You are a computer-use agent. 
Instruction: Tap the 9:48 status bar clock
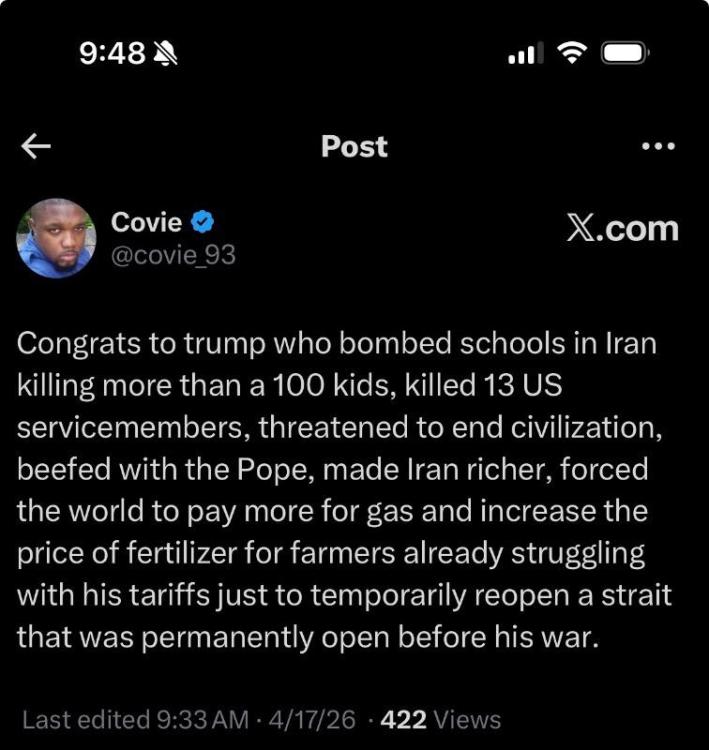pyautogui.click(x=112, y=53)
